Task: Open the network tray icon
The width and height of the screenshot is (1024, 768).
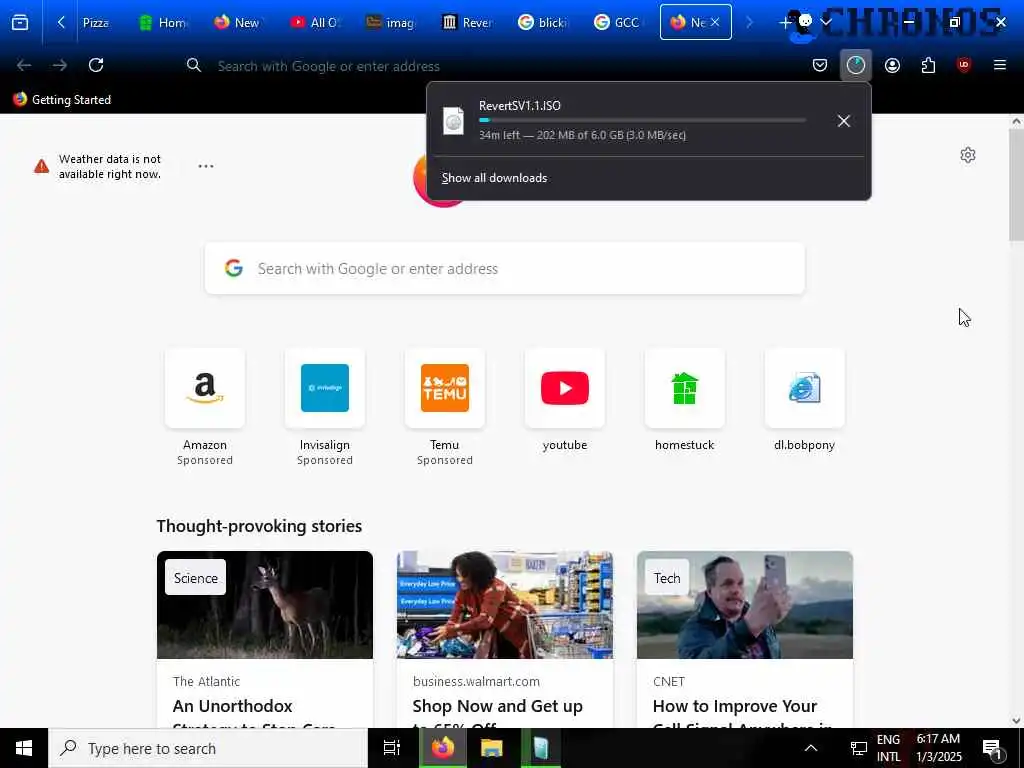Action: point(858,748)
